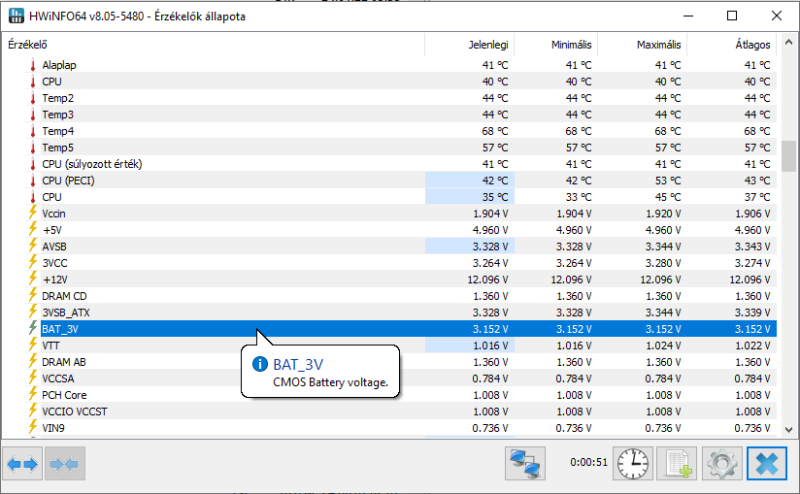Open the network remote monitoring icon
This screenshot has width=800, height=494.
(525, 463)
